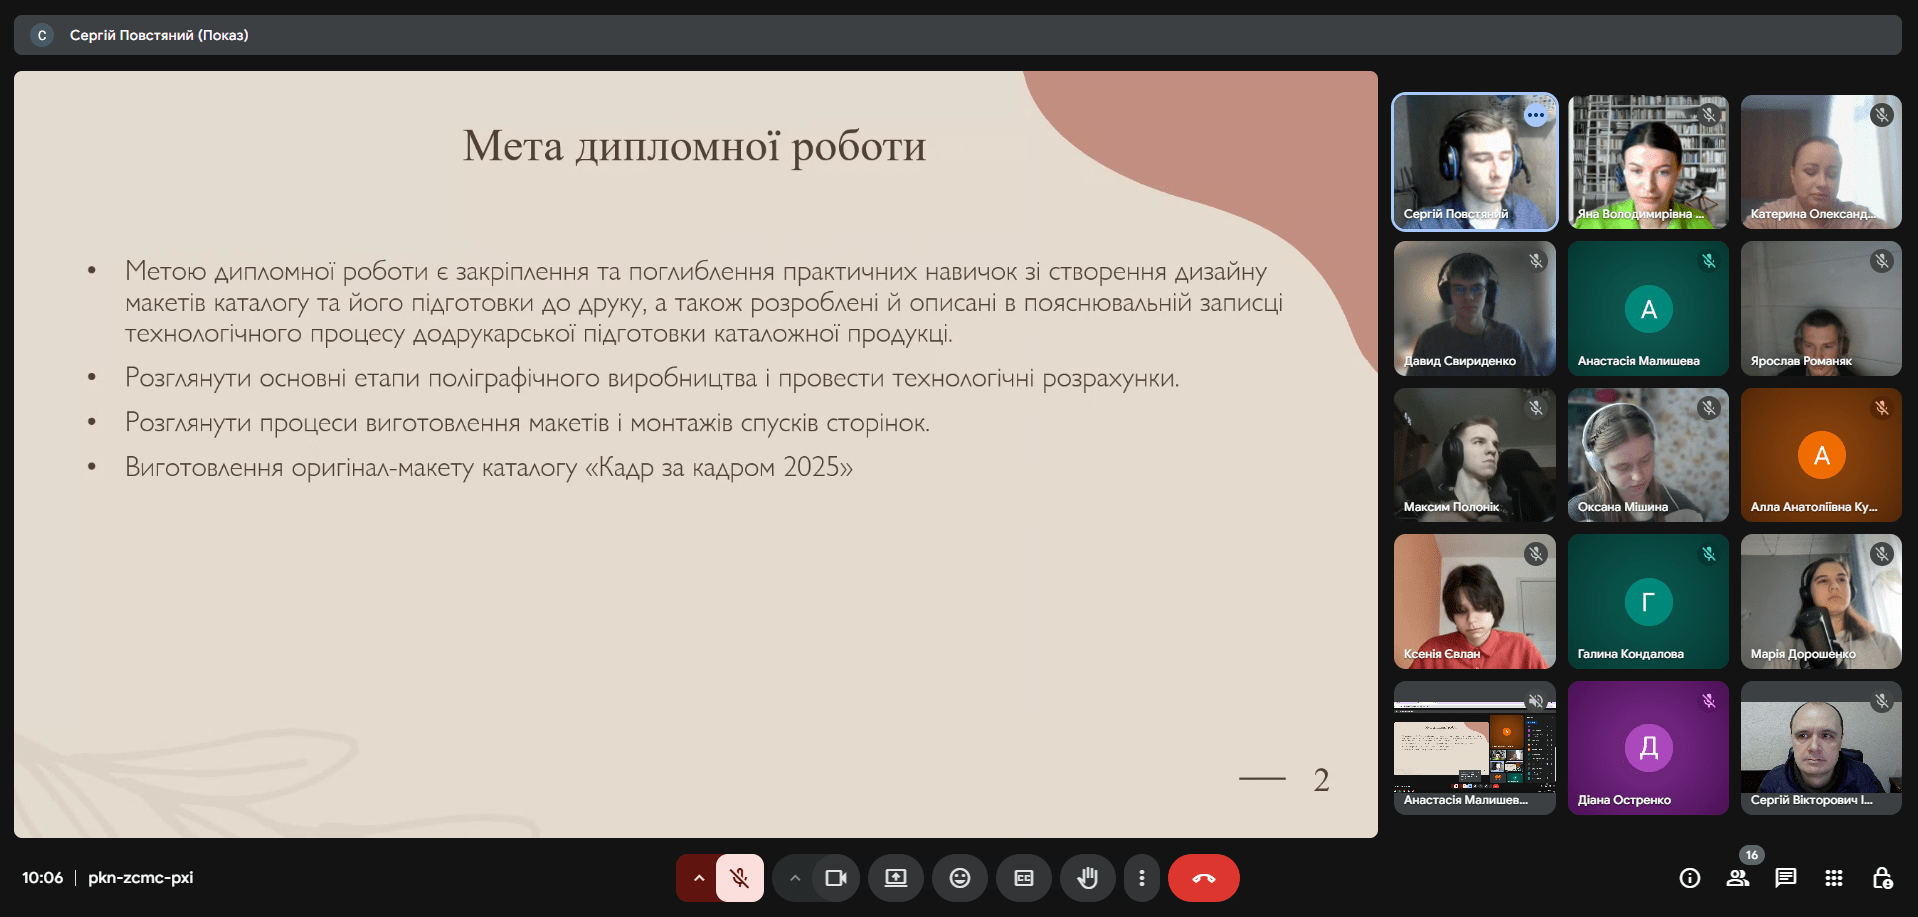Viewport: 1918px width, 917px height.
Task: Show the participants people panel
Action: point(1737,878)
